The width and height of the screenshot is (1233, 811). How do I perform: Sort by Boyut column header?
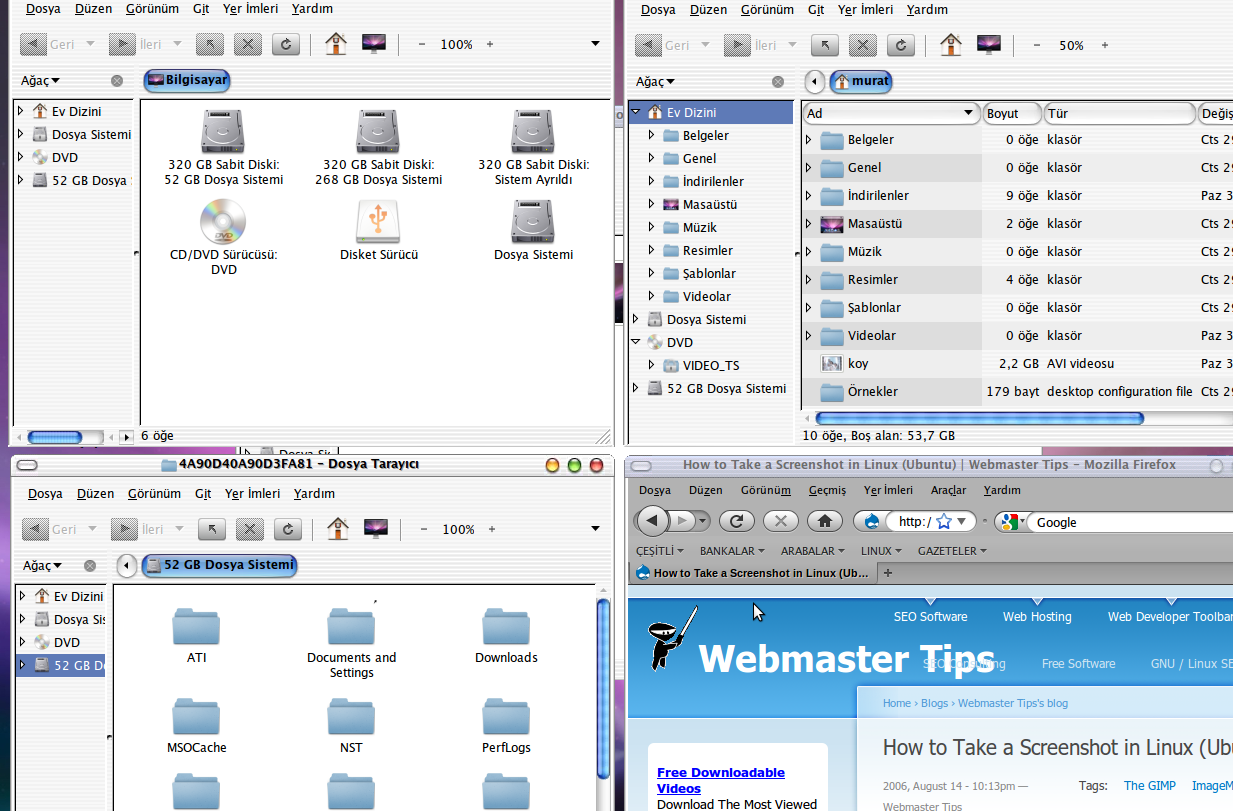[1012, 113]
